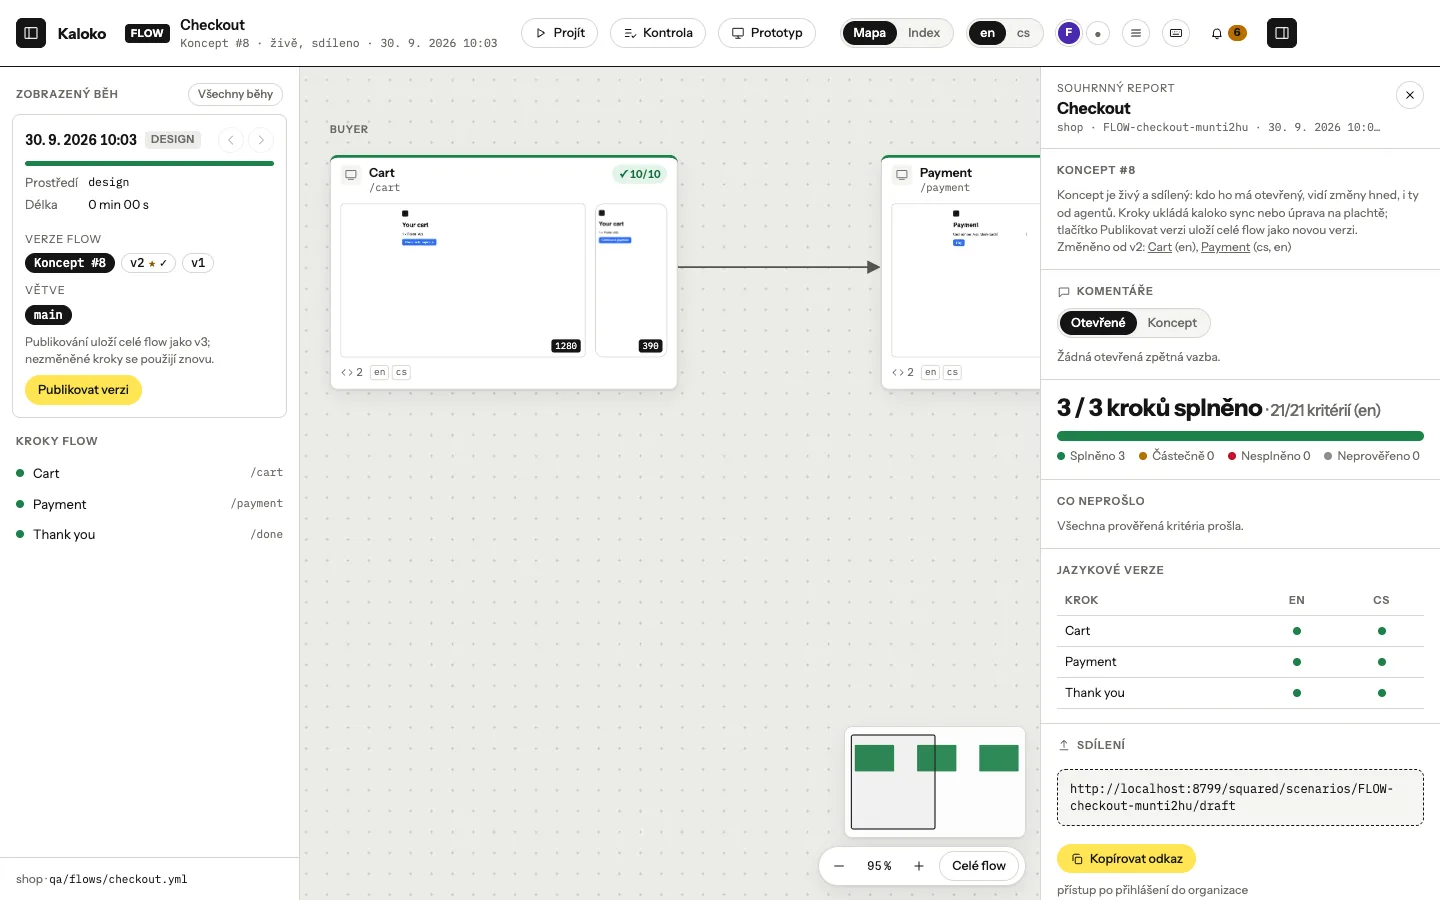Fit view with Celé flow
This screenshot has height=900, width=1440.
click(979, 866)
